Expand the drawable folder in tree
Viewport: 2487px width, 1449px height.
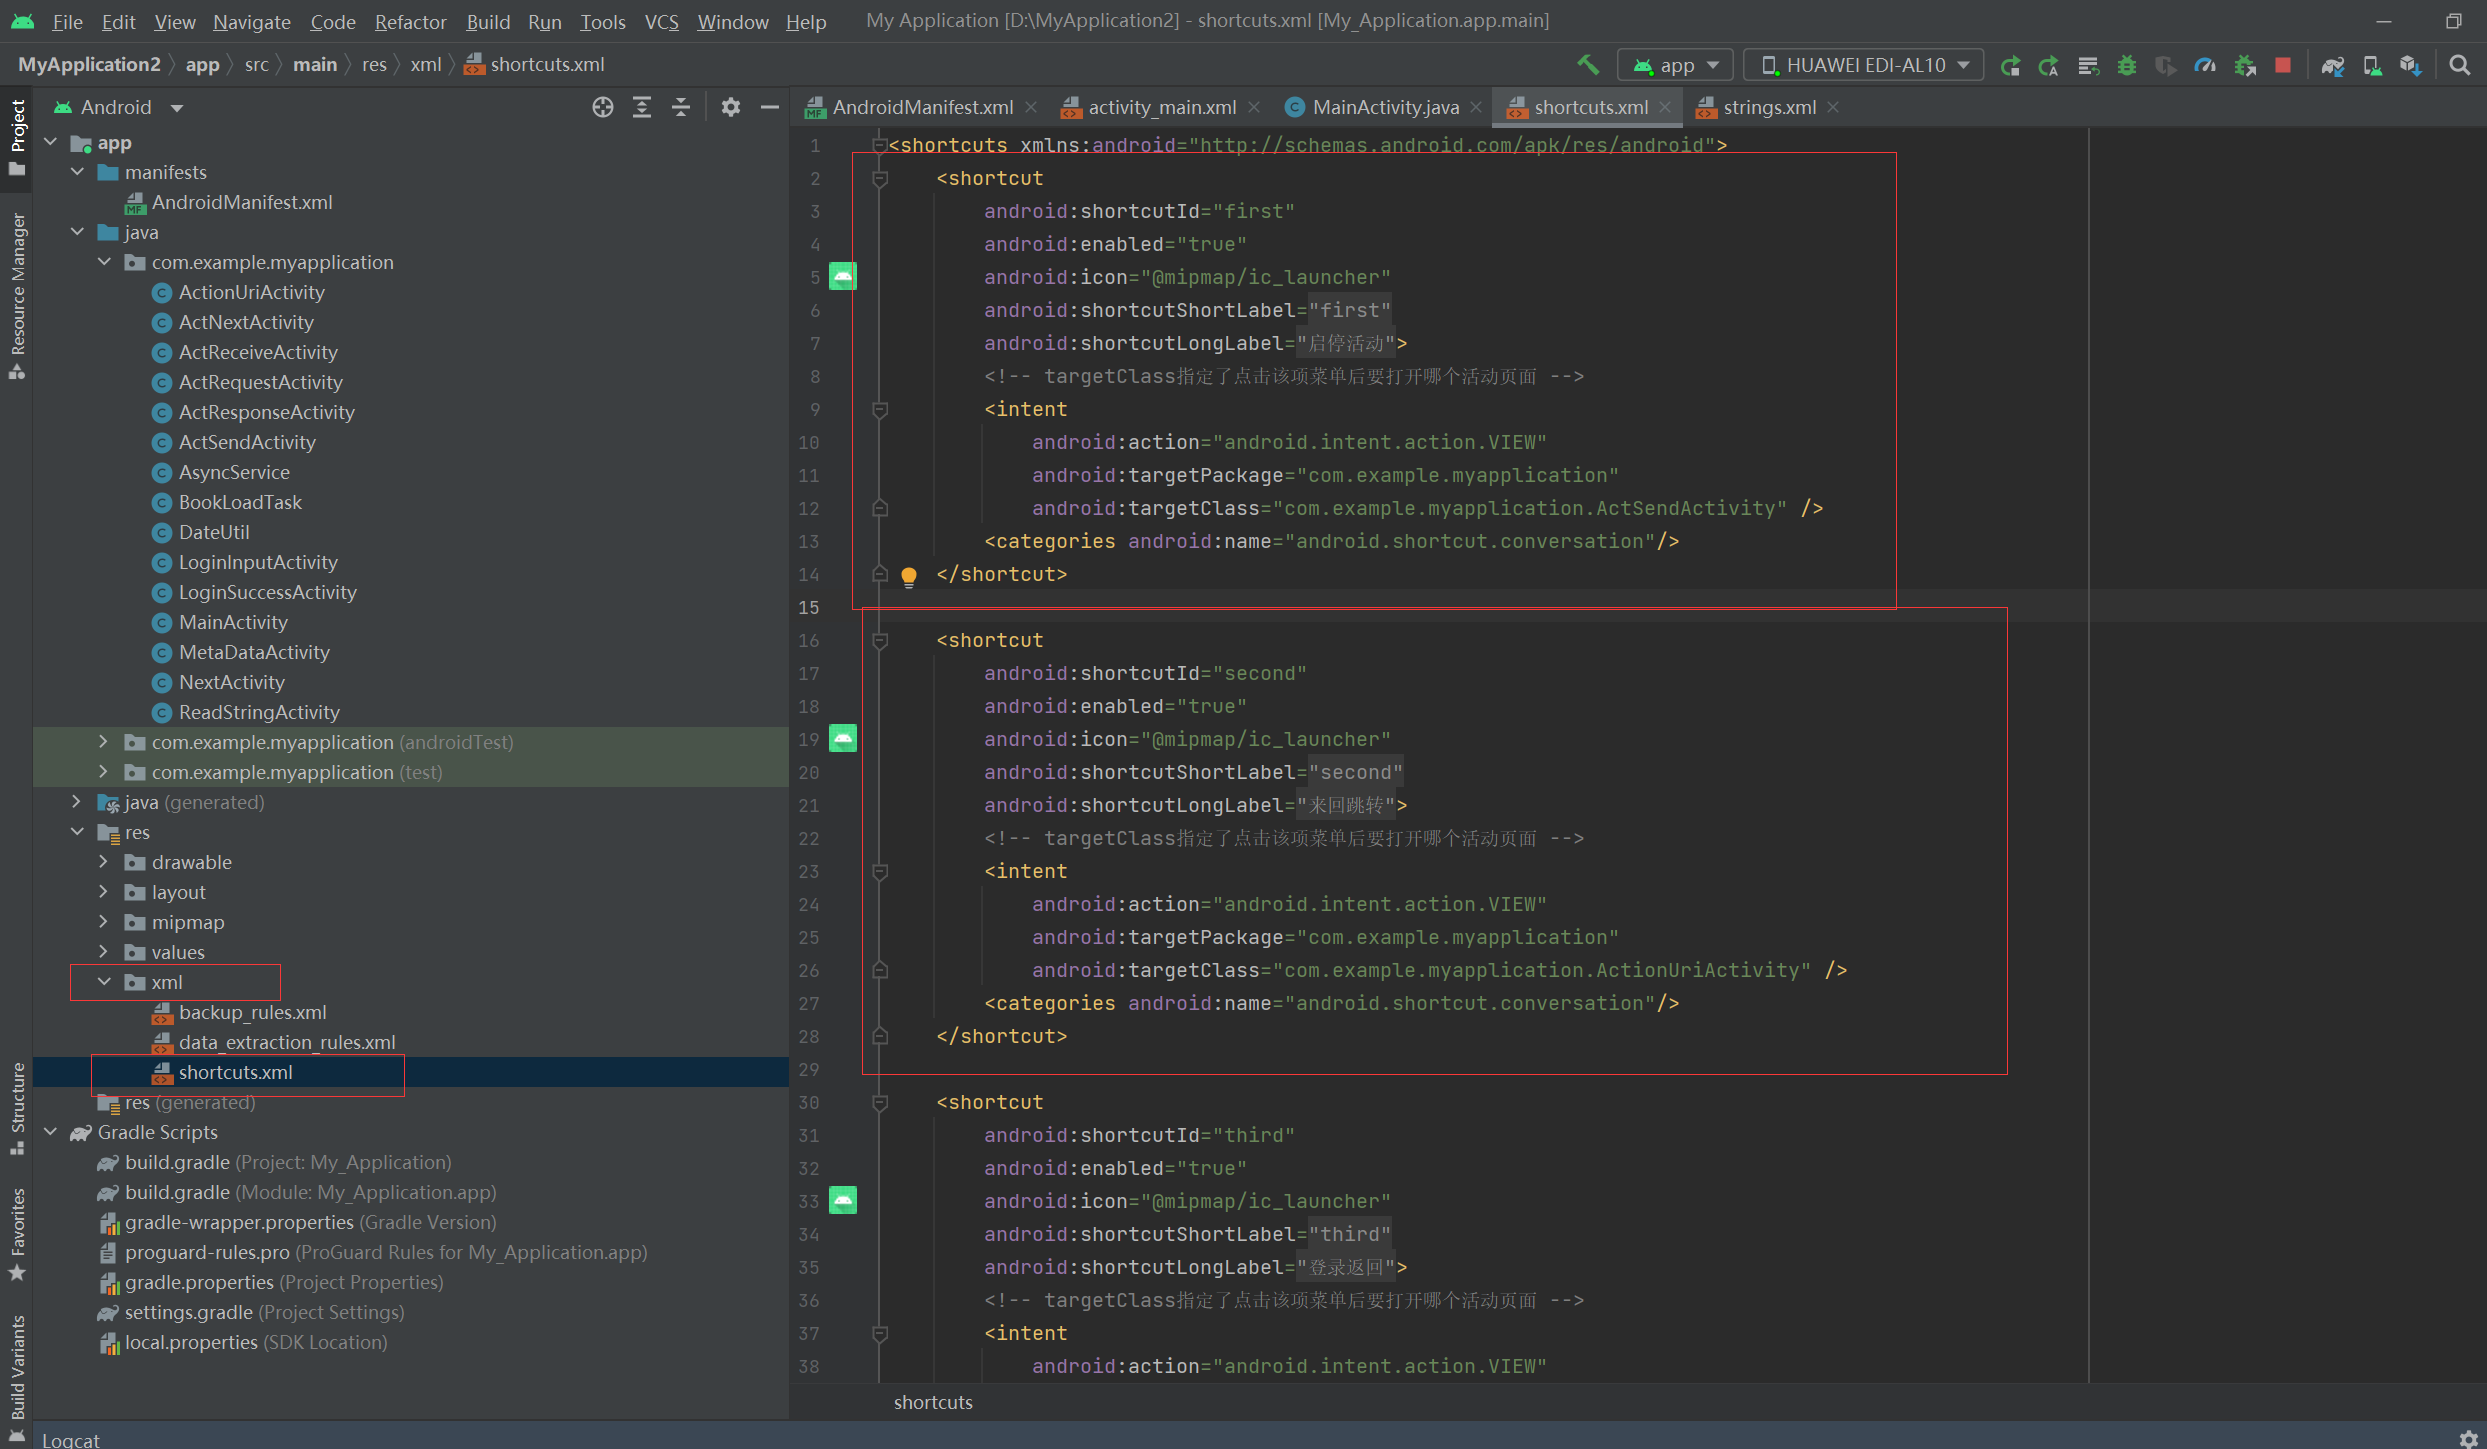pos(104,862)
